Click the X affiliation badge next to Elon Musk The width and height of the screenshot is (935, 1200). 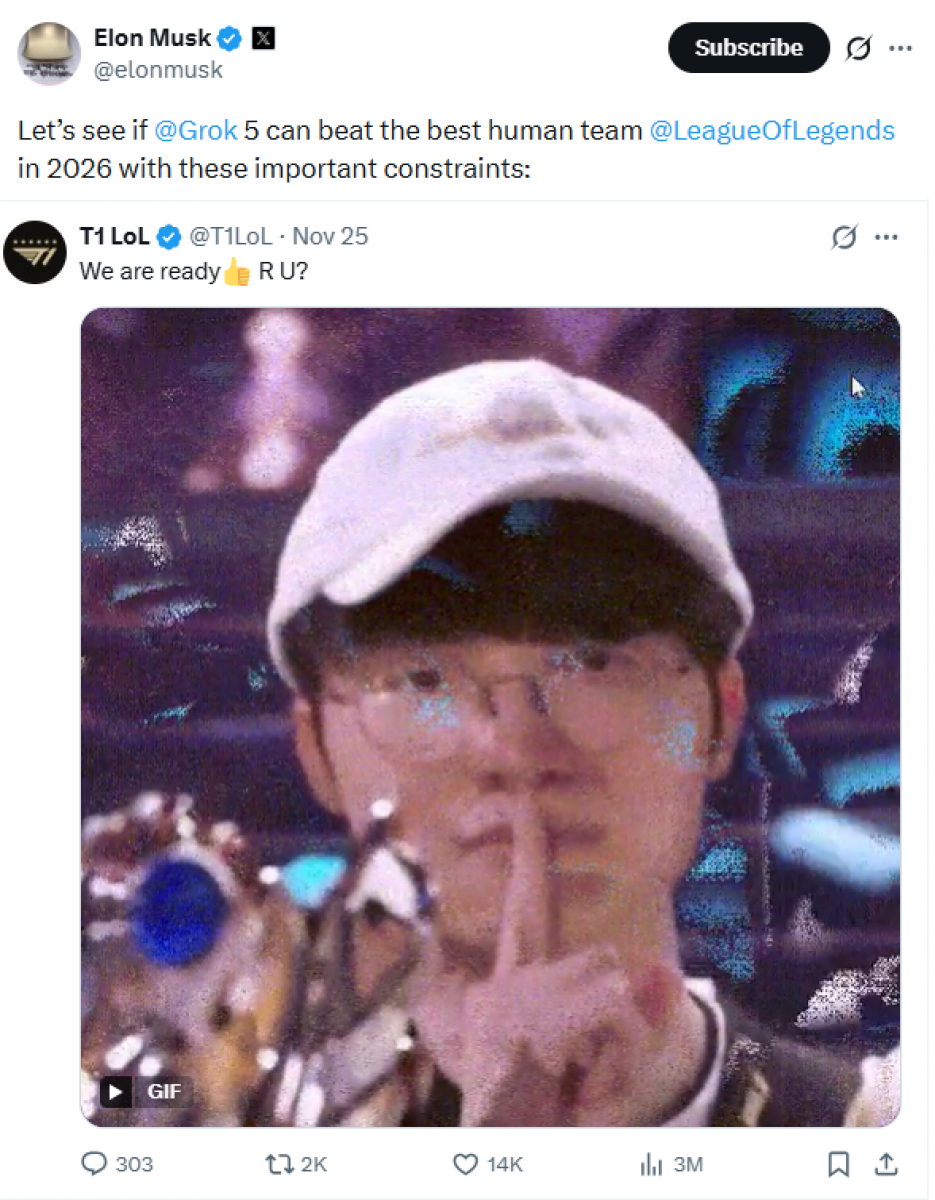(263, 39)
